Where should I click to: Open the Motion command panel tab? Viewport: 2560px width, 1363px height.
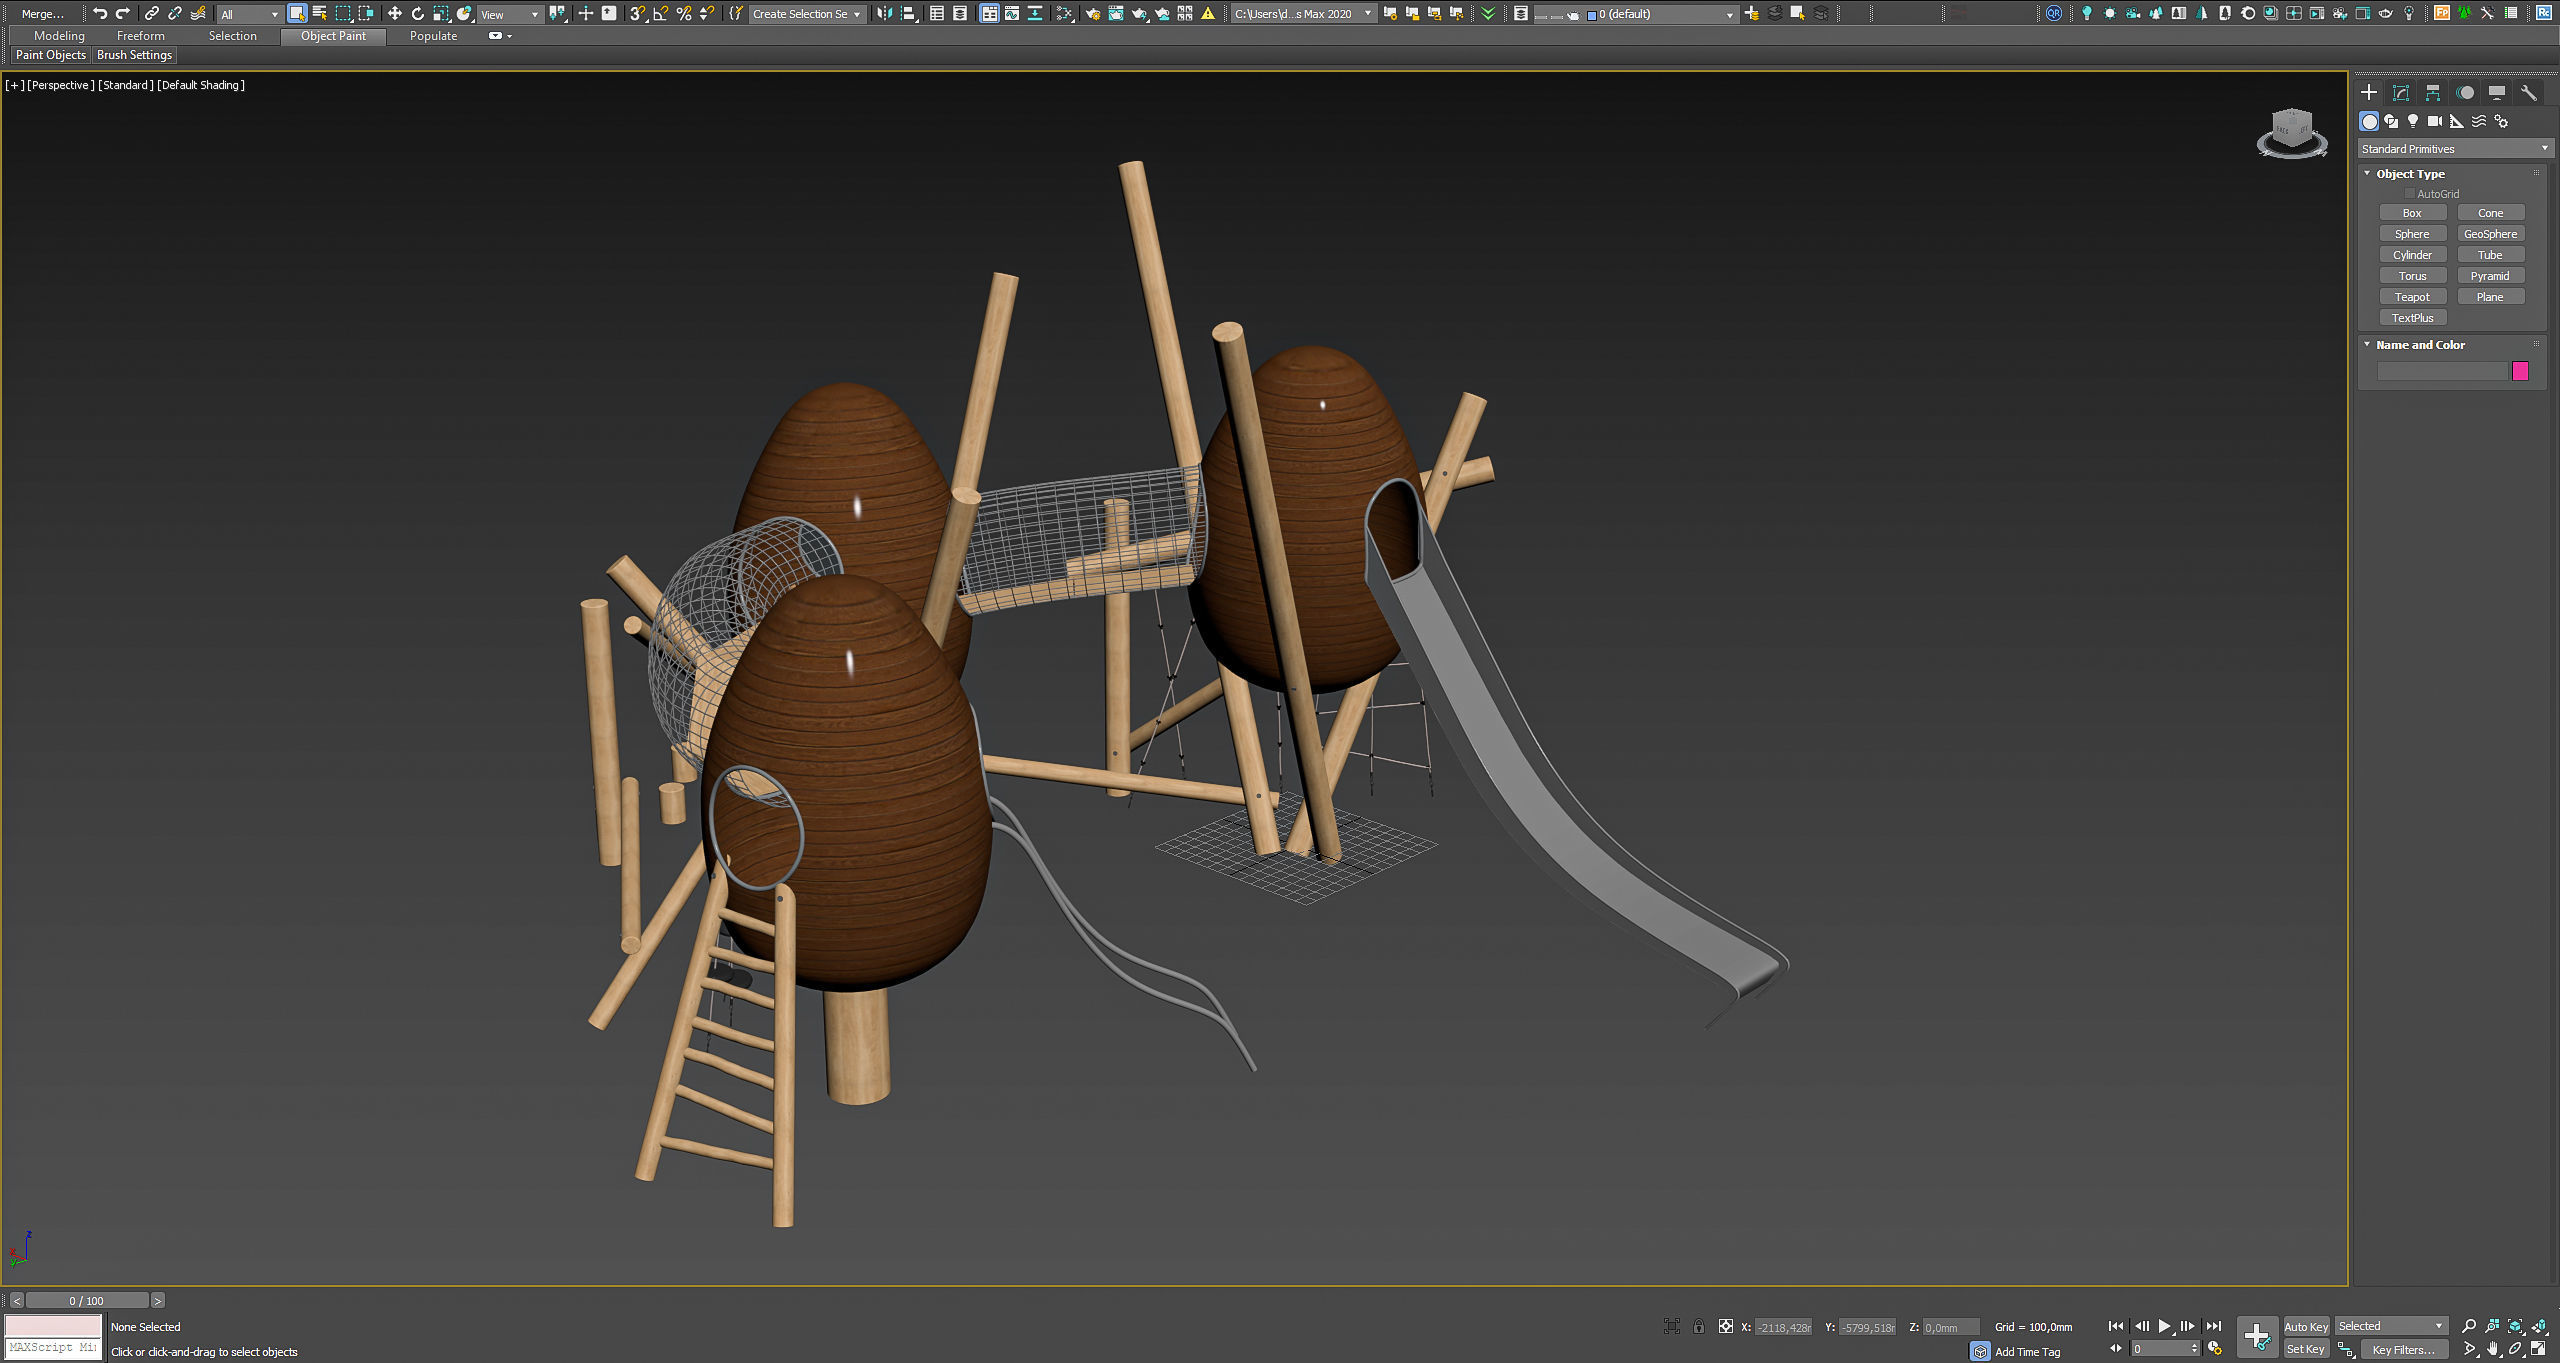(x=2465, y=93)
